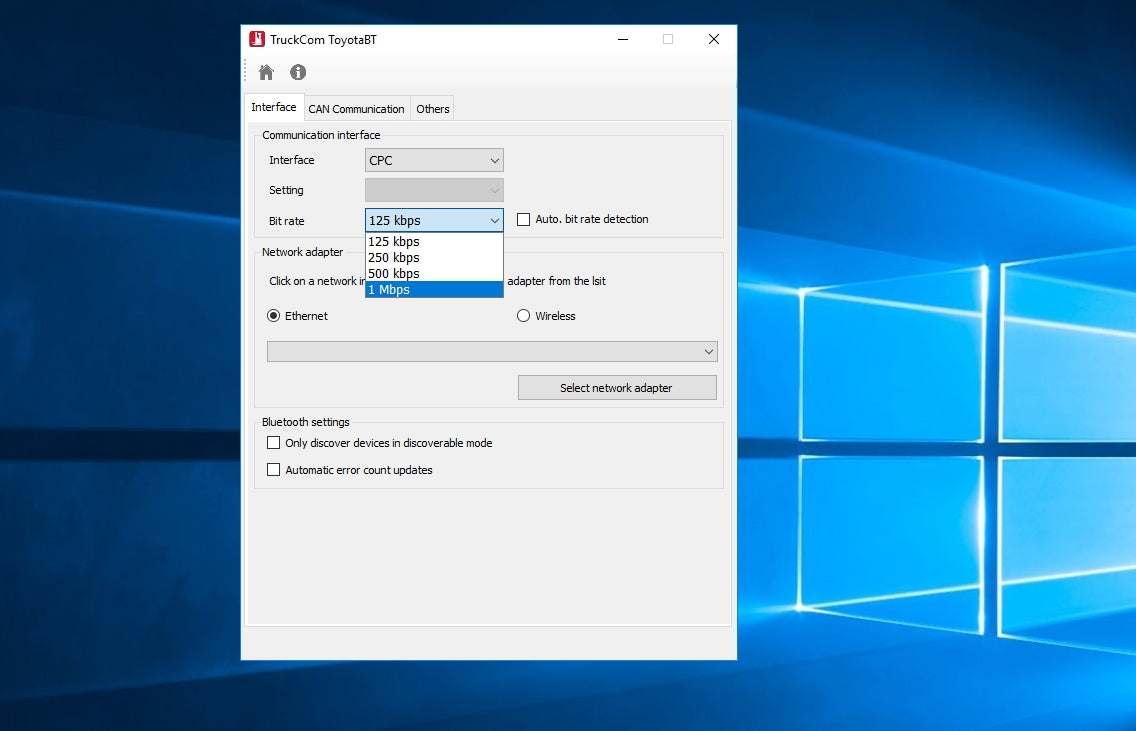1136x731 pixels.
Task: Check Only discover devices in discoverable mode
Action: 273,443
